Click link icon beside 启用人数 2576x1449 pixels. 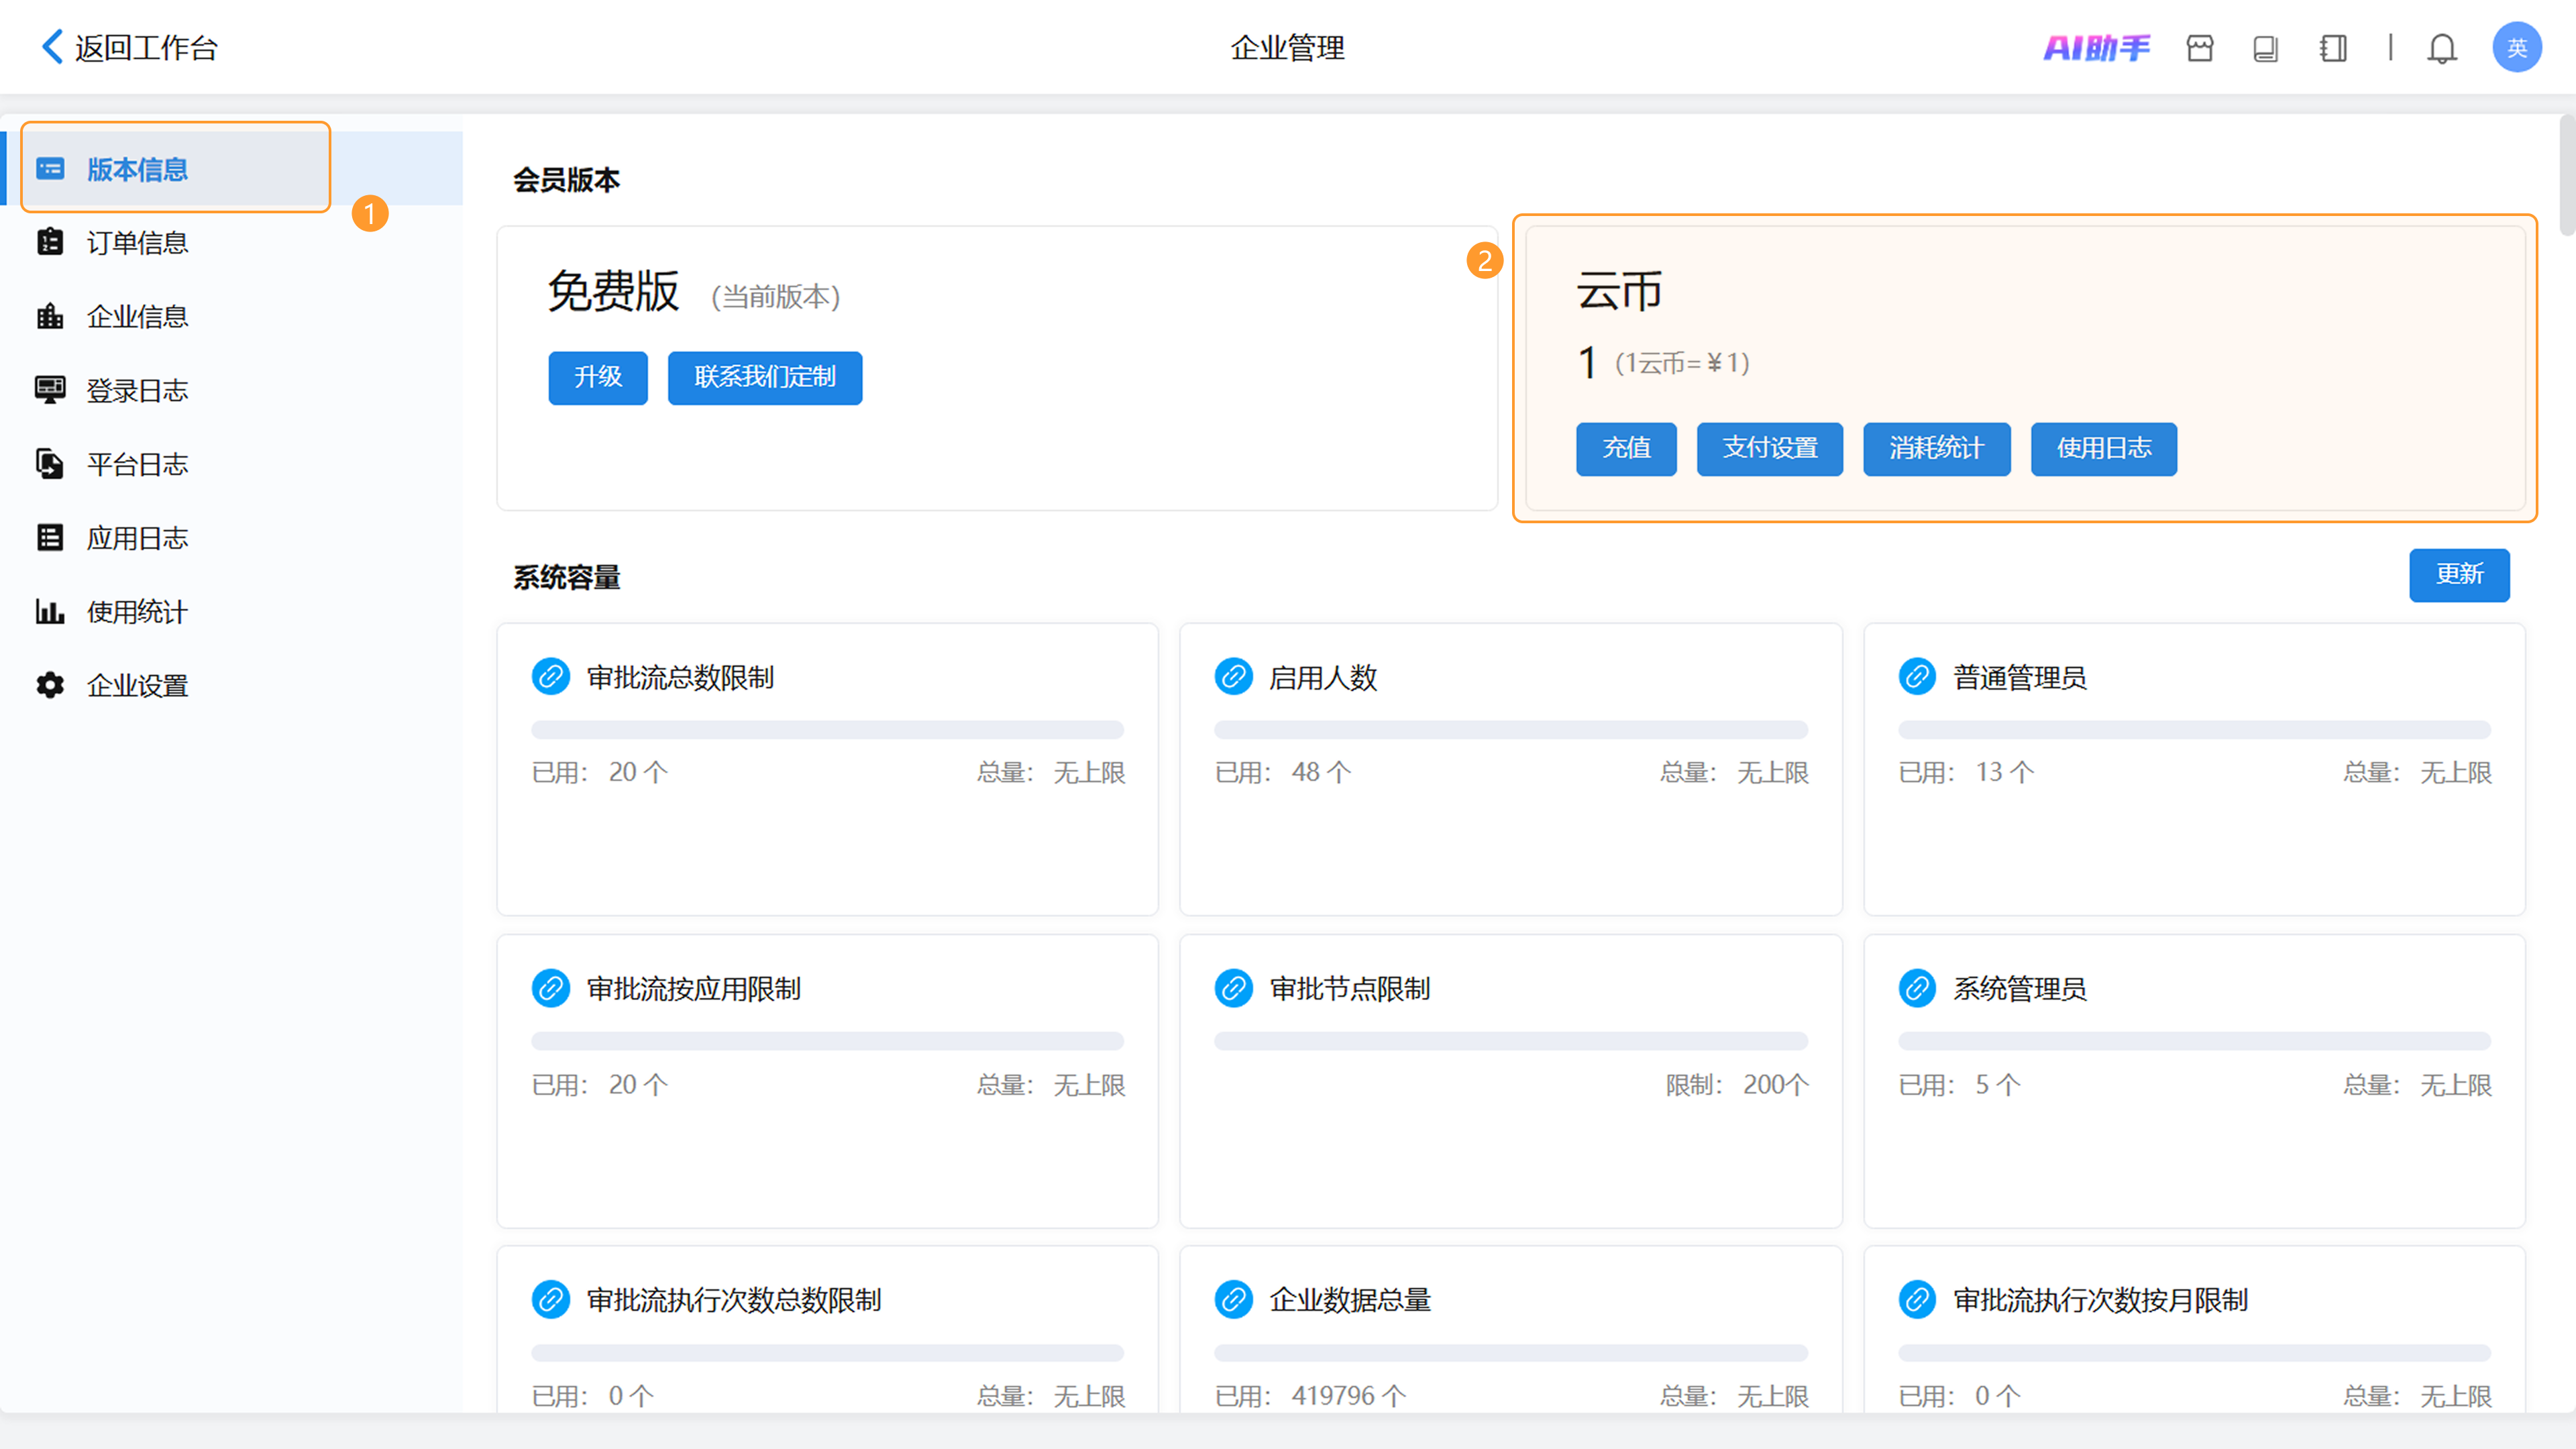coord(1234,677)
